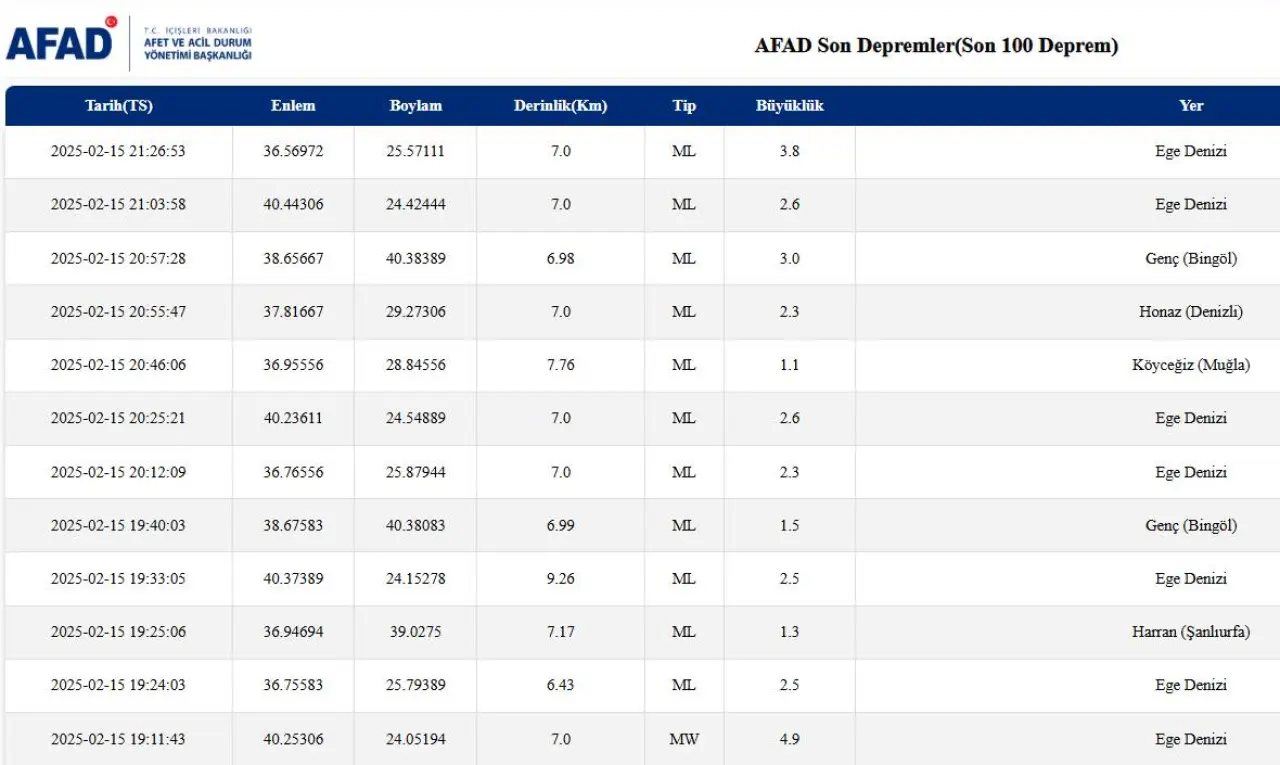This screenshot has width=1280, height=765.
Task: Select the 2025-02-15 19:11:43 date cell
Action: tap(118, 740)
